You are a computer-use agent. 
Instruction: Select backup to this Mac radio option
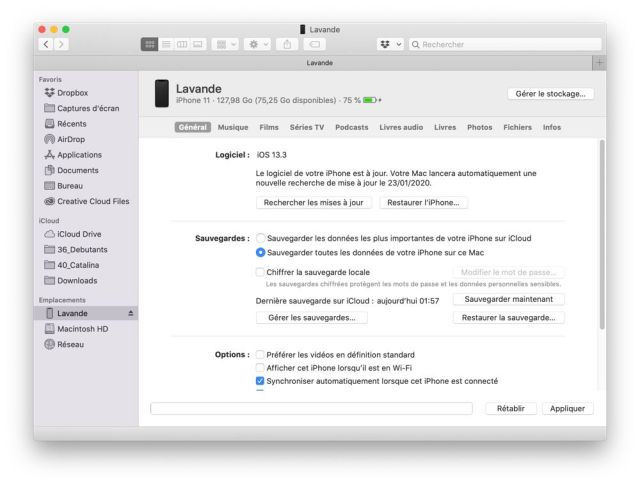(x=260, y=252)
